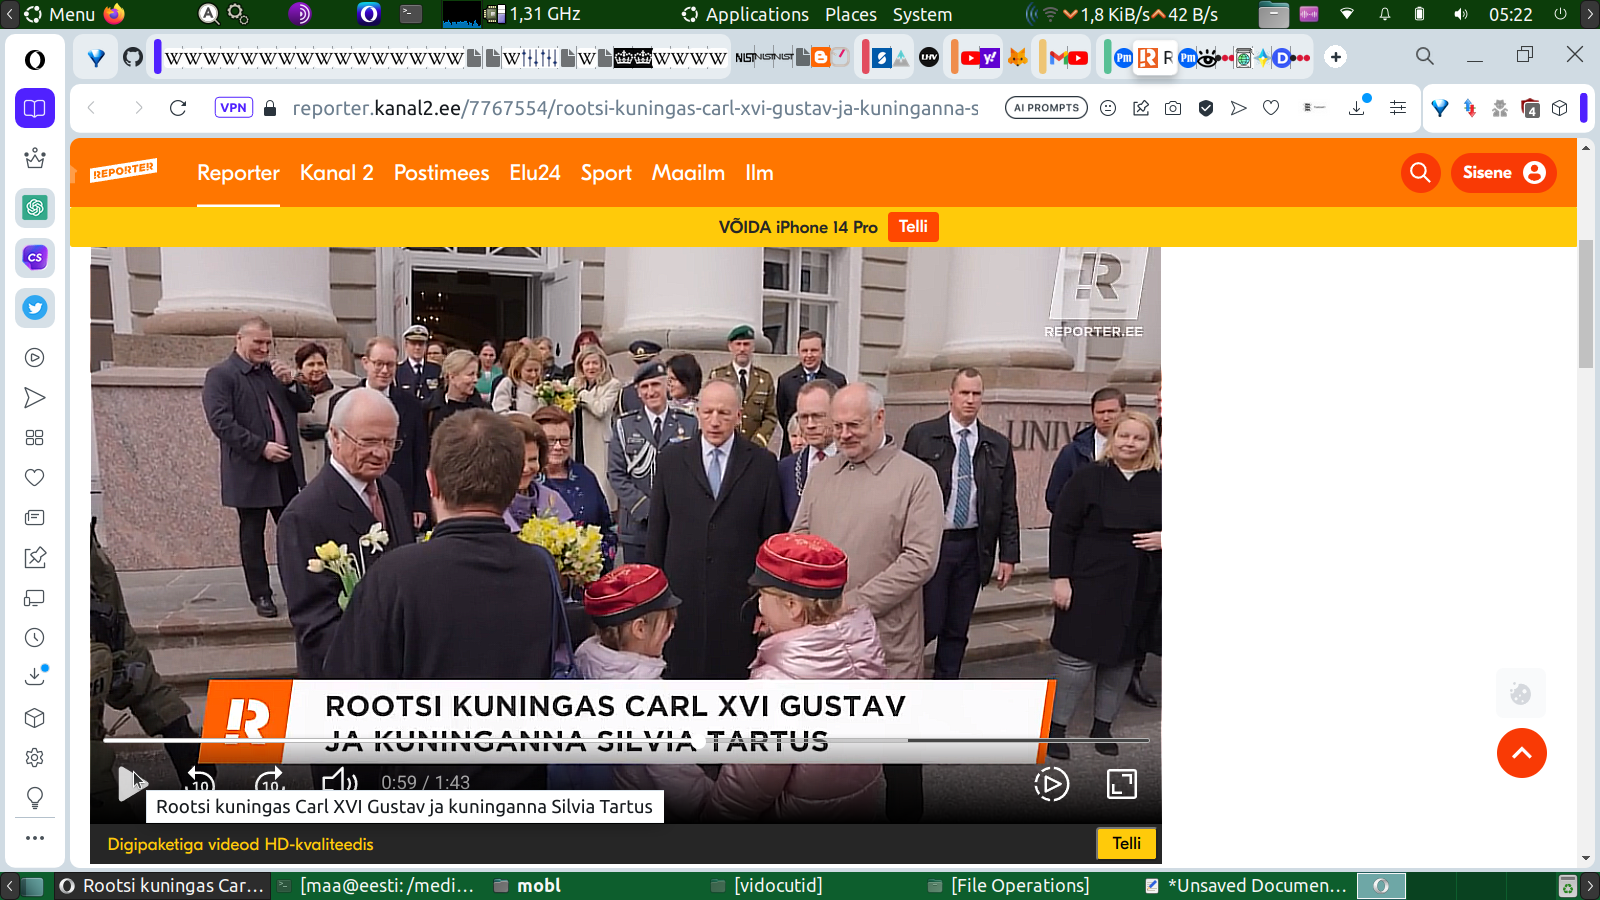Click the playback speed circular icon
The image size is (1600, 900).
point(1051,784)
